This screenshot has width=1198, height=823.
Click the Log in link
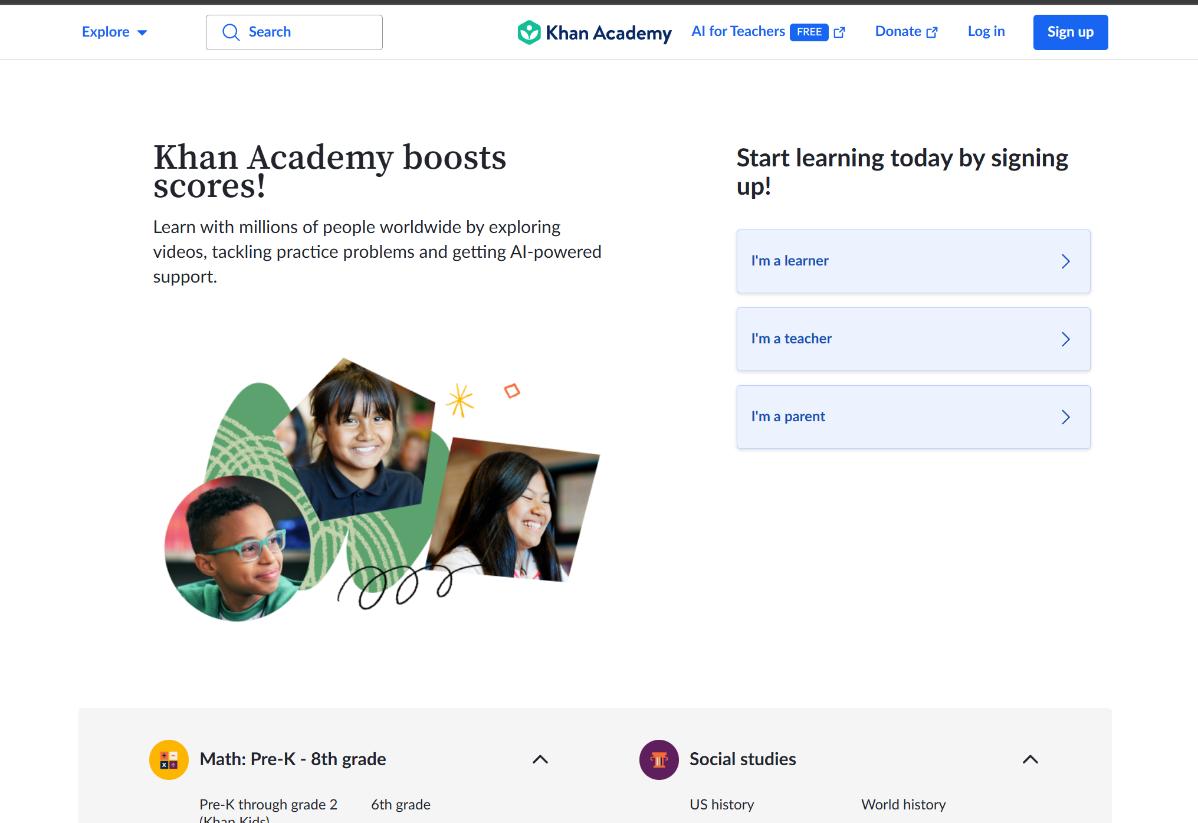986,32
